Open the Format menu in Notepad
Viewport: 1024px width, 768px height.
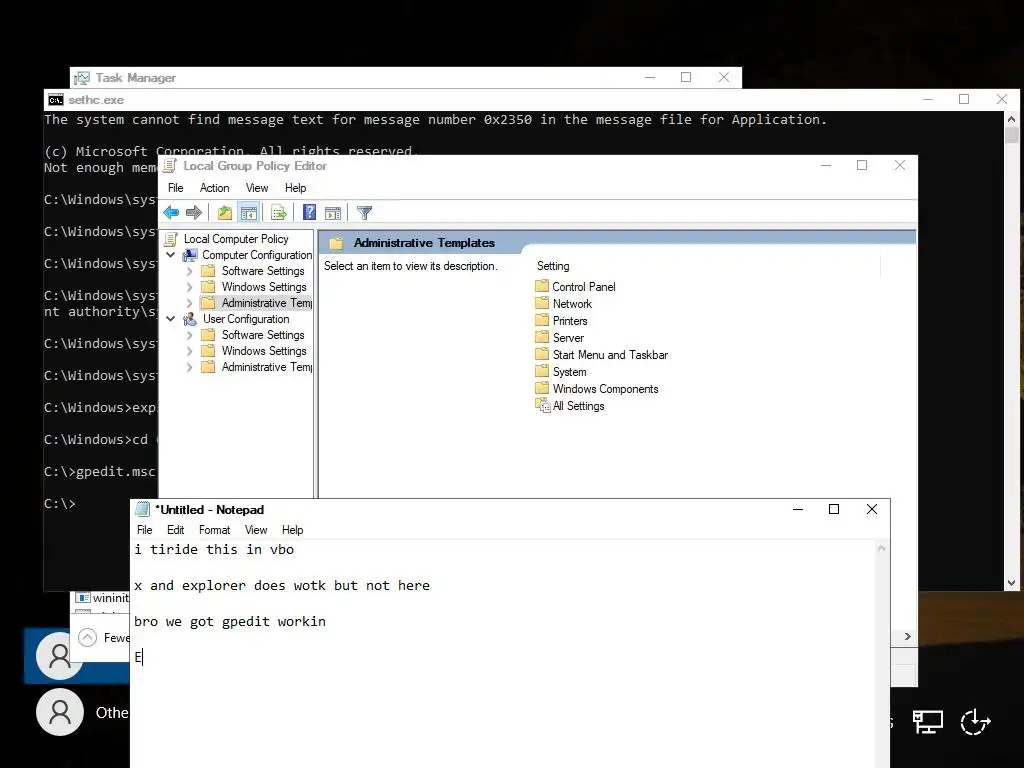pos(214,530)
